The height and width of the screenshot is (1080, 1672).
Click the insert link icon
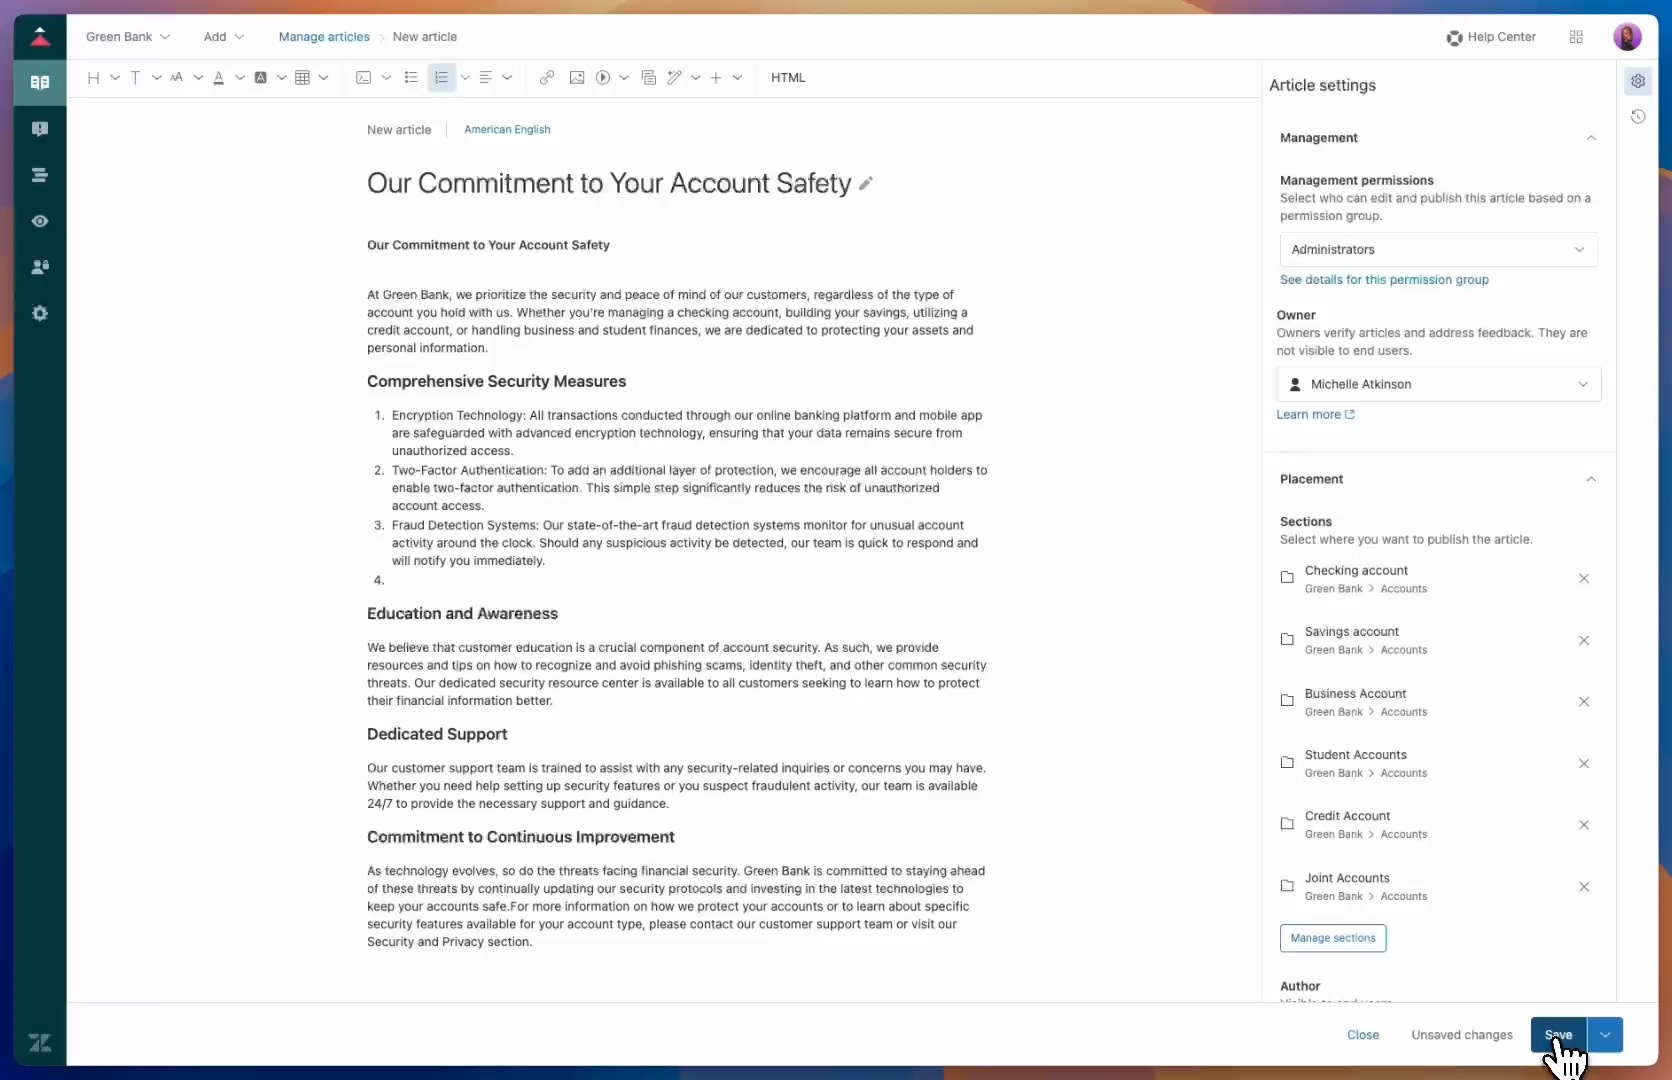coord(547,78)
